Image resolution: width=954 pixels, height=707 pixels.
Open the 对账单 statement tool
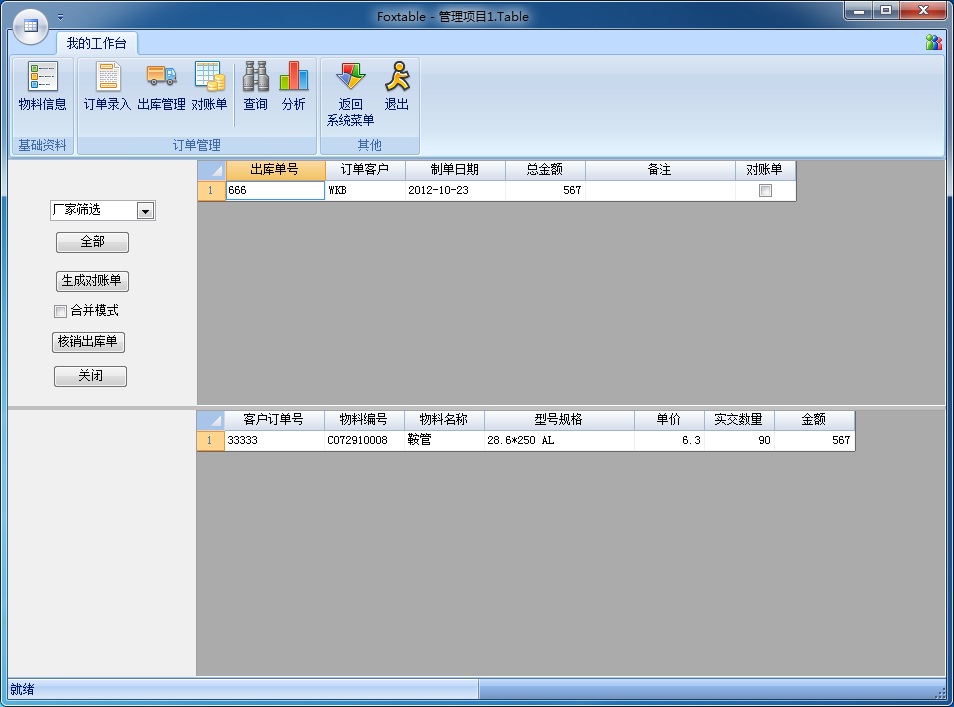(209, 86)
